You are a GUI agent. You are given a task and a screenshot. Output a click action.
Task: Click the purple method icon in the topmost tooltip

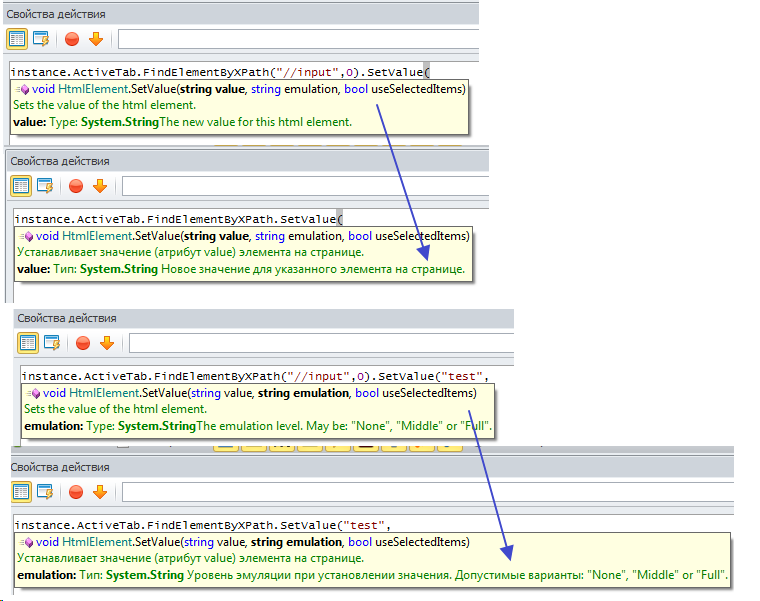coord(23,89)
